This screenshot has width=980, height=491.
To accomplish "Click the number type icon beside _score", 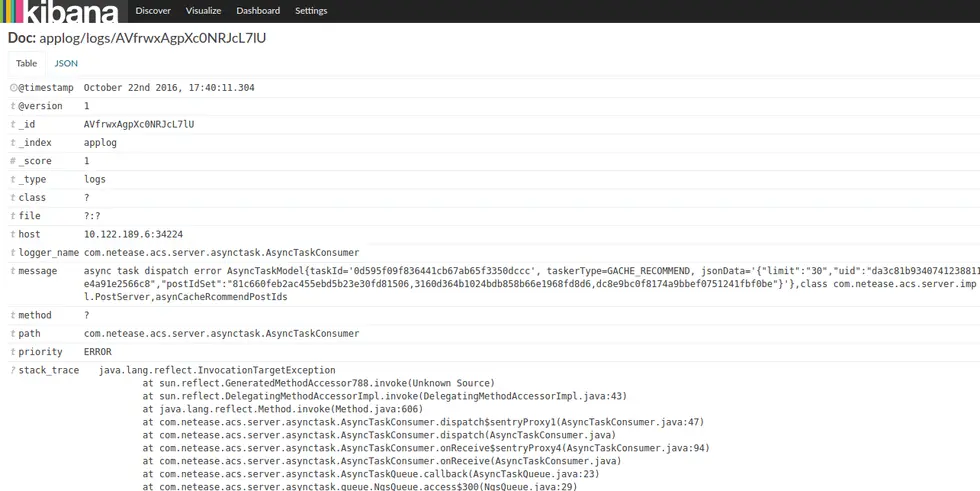I will pos(13,161).
